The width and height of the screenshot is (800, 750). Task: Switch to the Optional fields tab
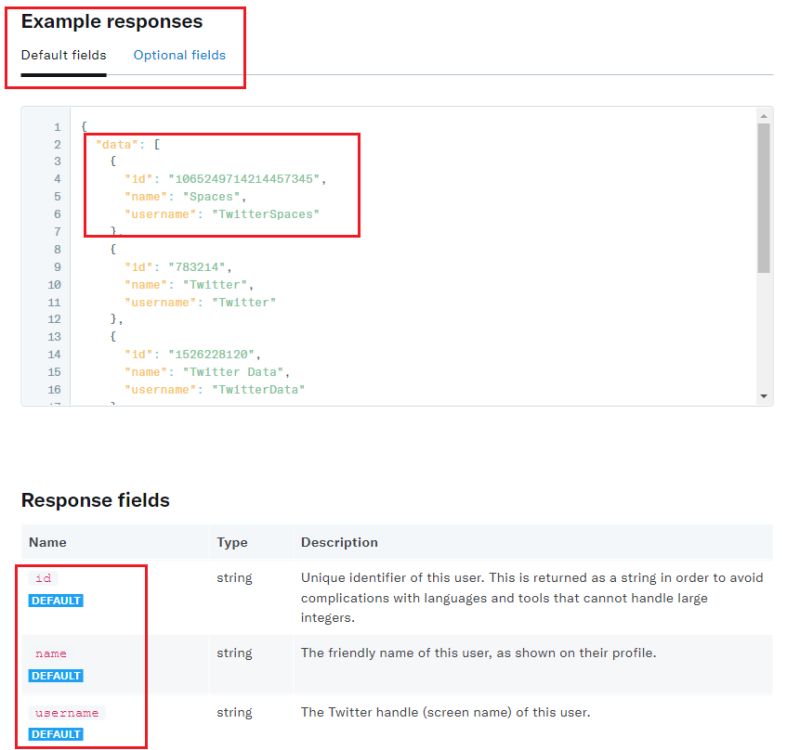point(179,55)
